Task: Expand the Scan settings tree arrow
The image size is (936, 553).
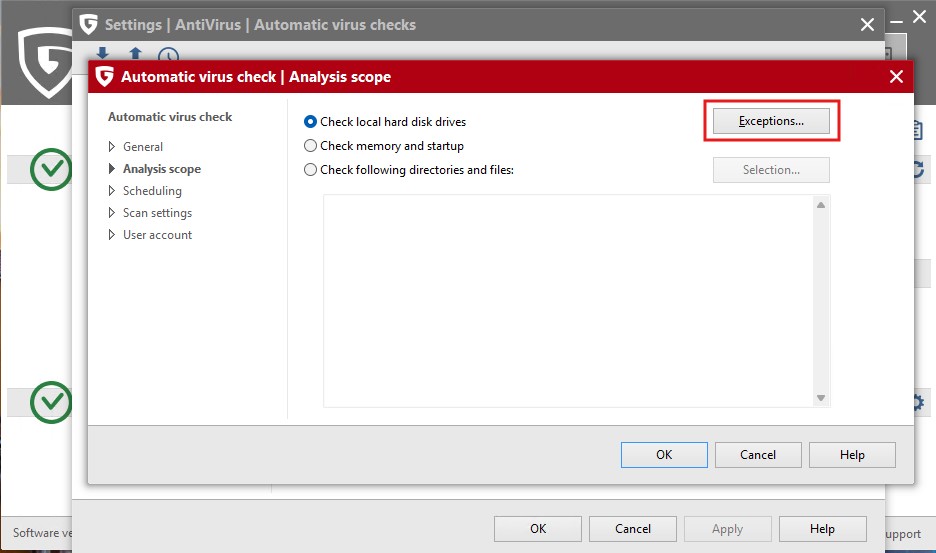Action: point(112,213)
